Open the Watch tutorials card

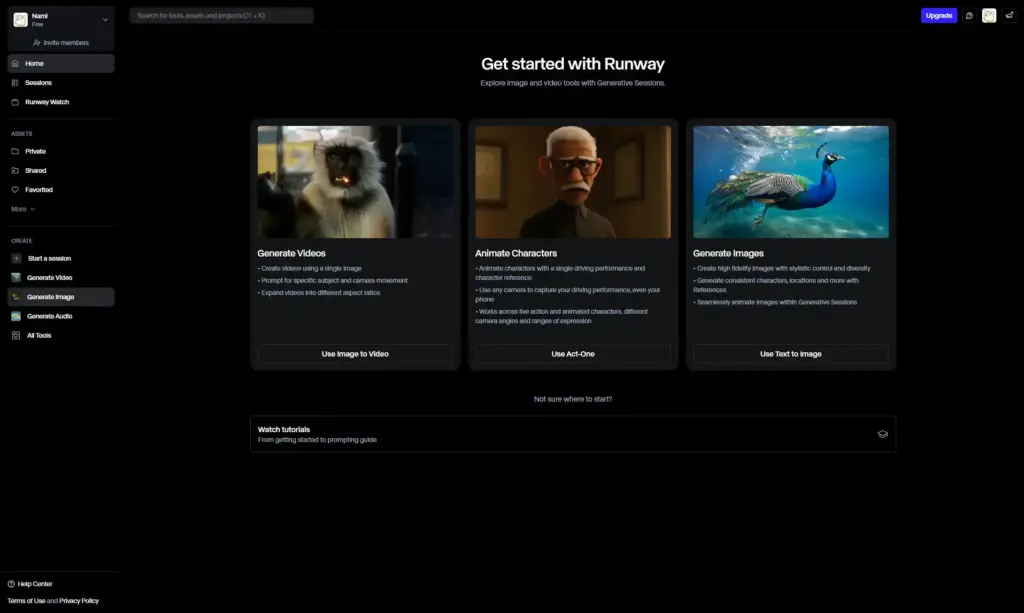[x=573, y=434]
